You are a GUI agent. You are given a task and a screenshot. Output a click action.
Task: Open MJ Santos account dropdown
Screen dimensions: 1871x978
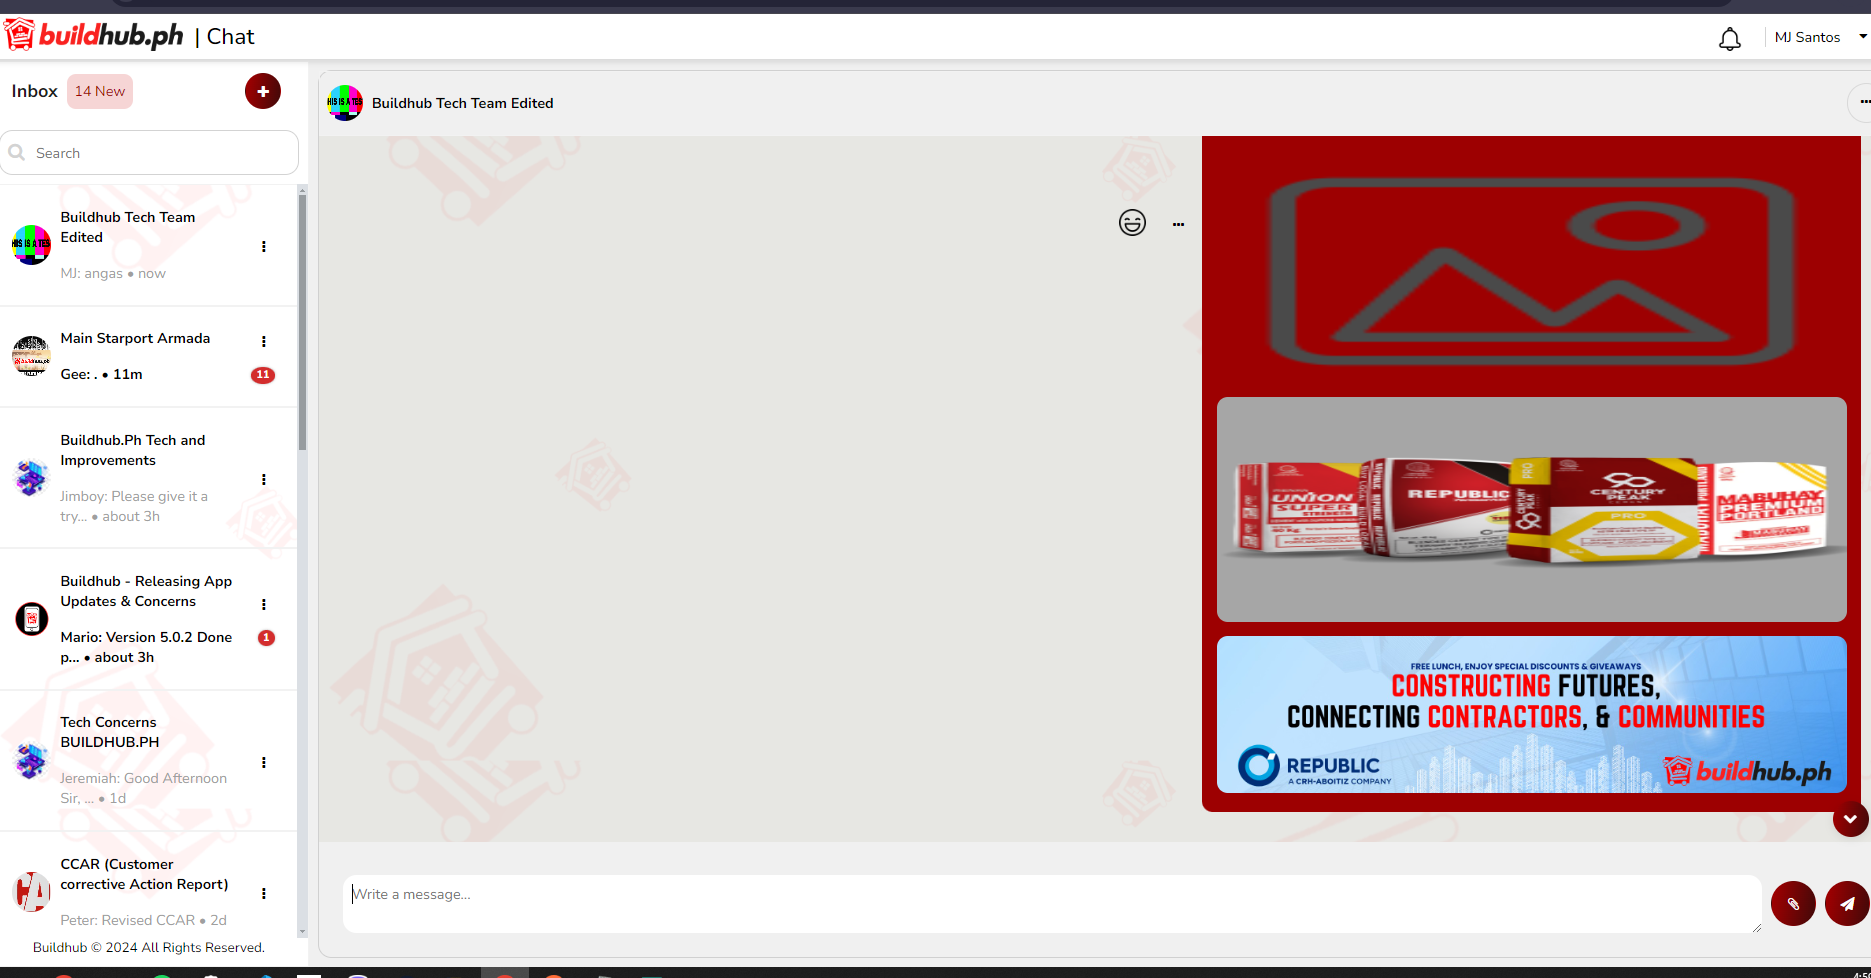pos(1819,37)
